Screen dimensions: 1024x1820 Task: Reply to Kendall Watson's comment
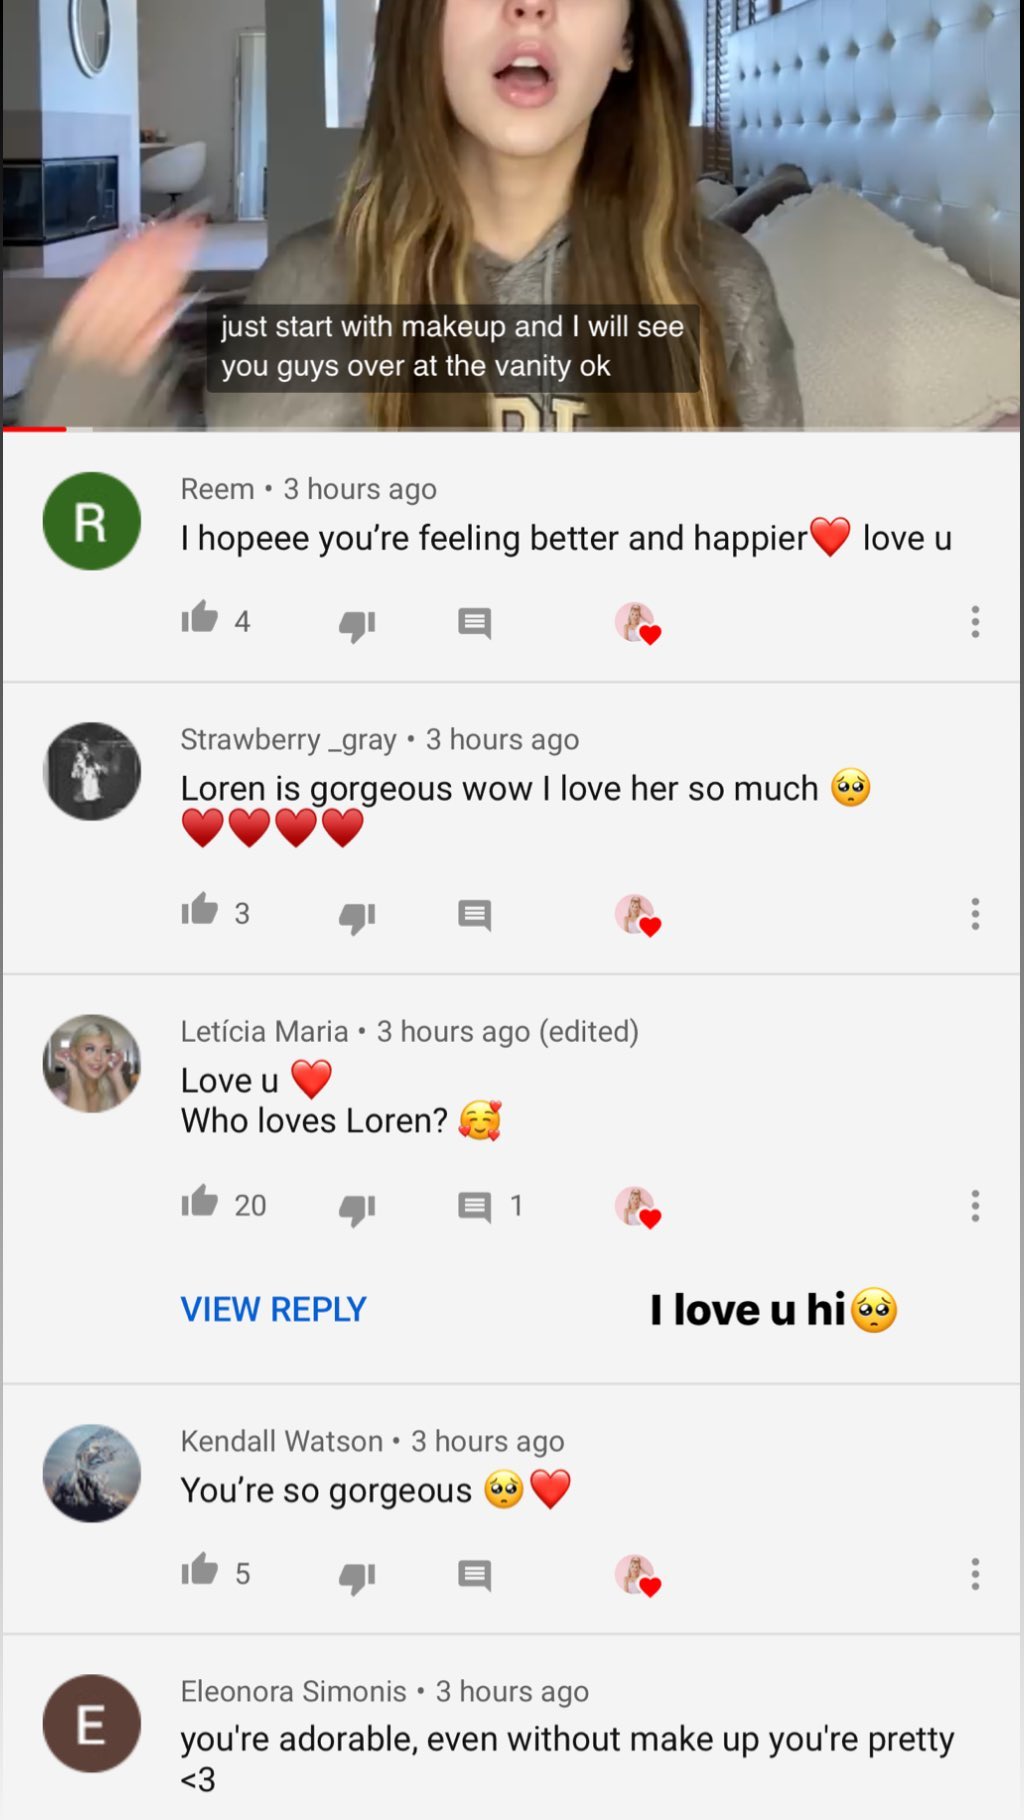[474, 1576]
